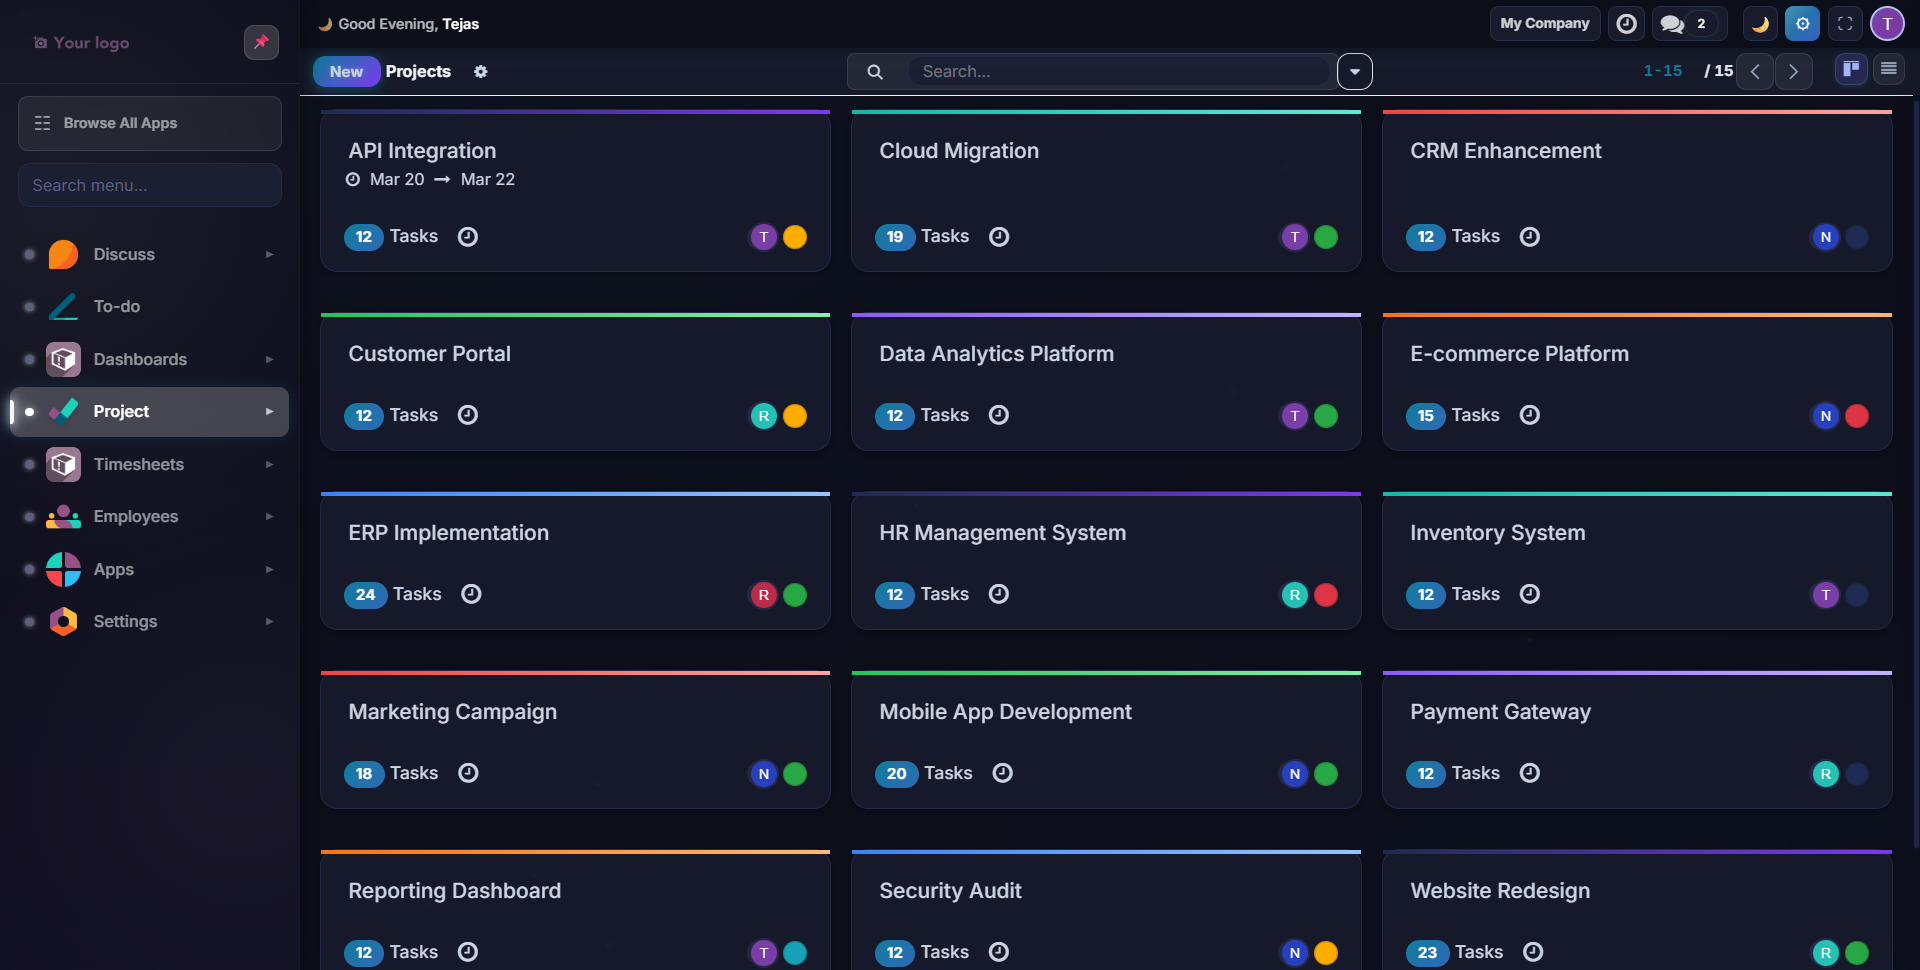Open the search options dropdown arrow
1920x970 pixels.
tap(1354, 72)
